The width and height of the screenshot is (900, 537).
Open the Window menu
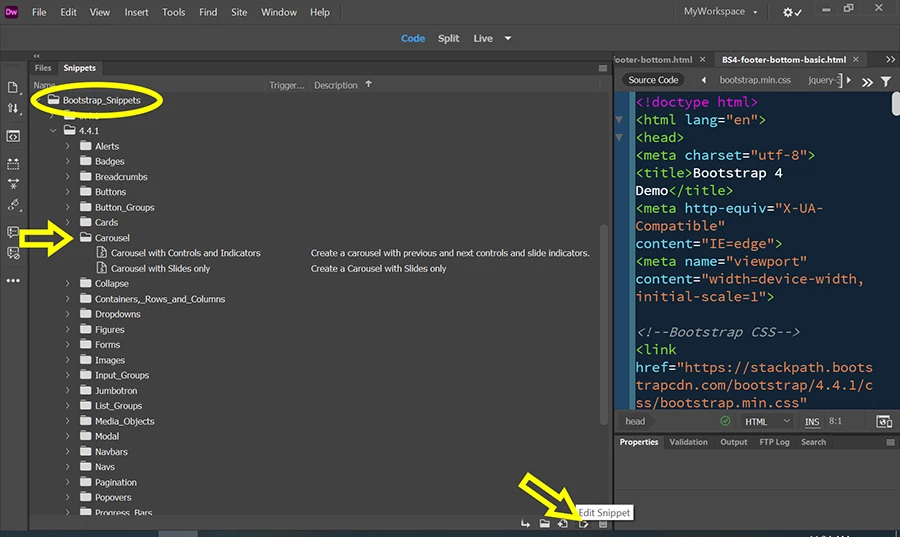coord(278,12)
